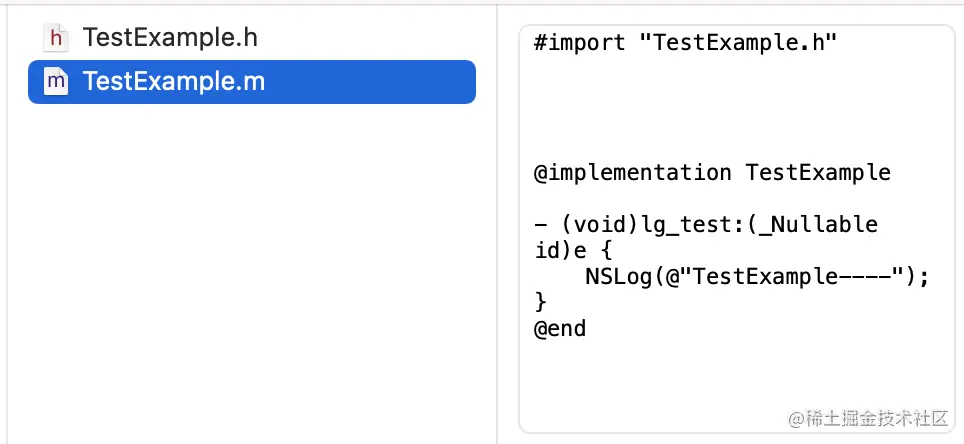
Task: Select the TestExample.h file name
Action: [x=170, y=38]
